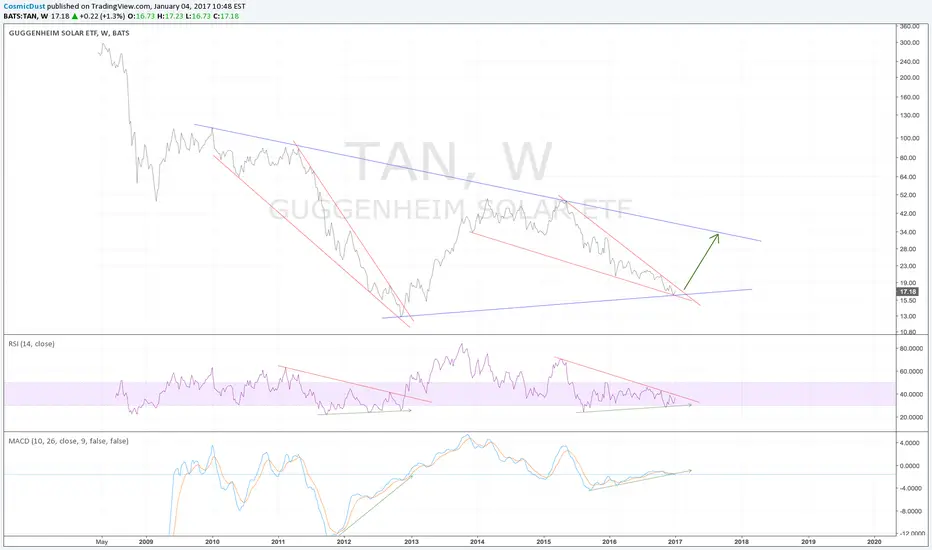Click the 200.00 price axis label
This screenshot has height=550, width=932.
pyautogui.click(x=910, y=78)
